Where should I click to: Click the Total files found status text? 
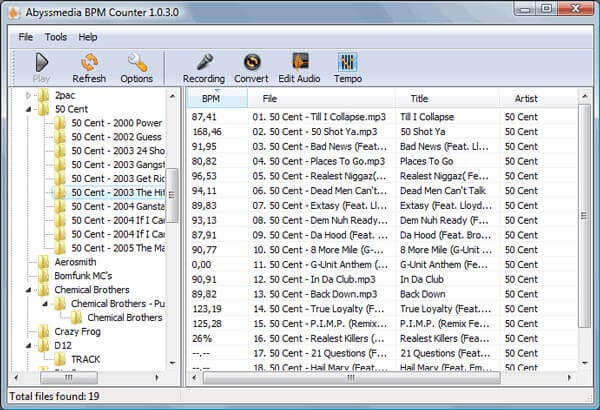coord(54,396)
